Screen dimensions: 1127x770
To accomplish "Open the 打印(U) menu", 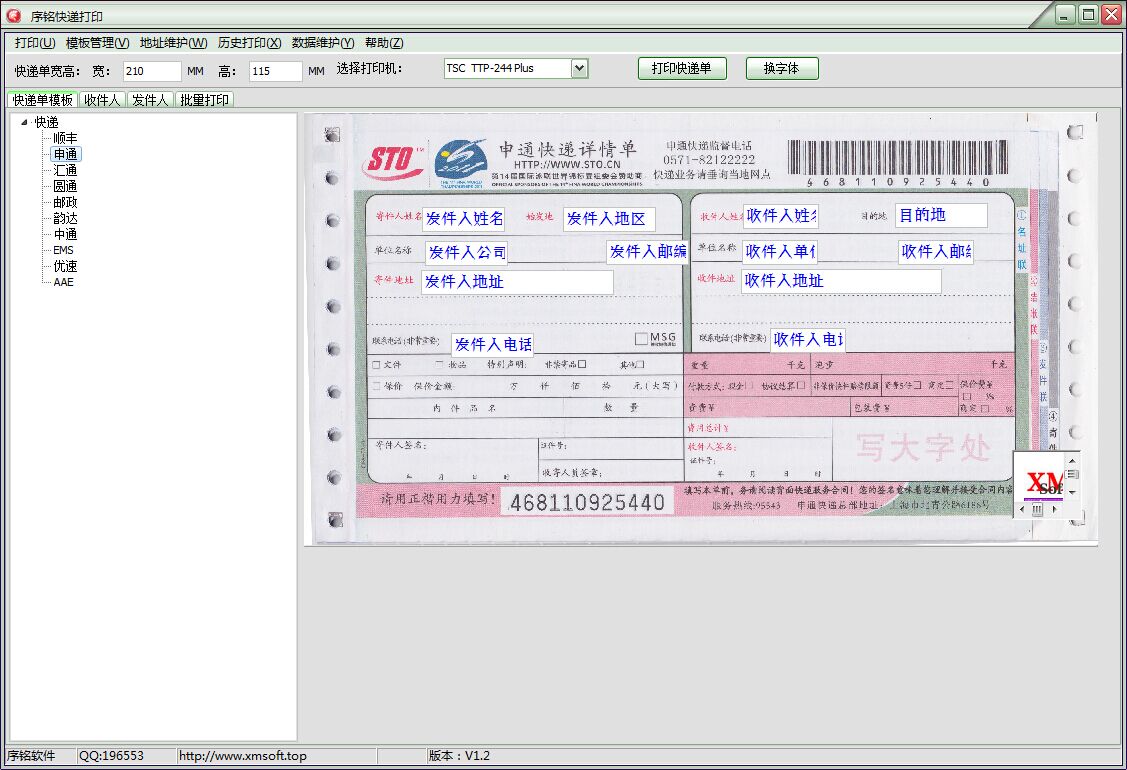I will (x=34, y=43).
